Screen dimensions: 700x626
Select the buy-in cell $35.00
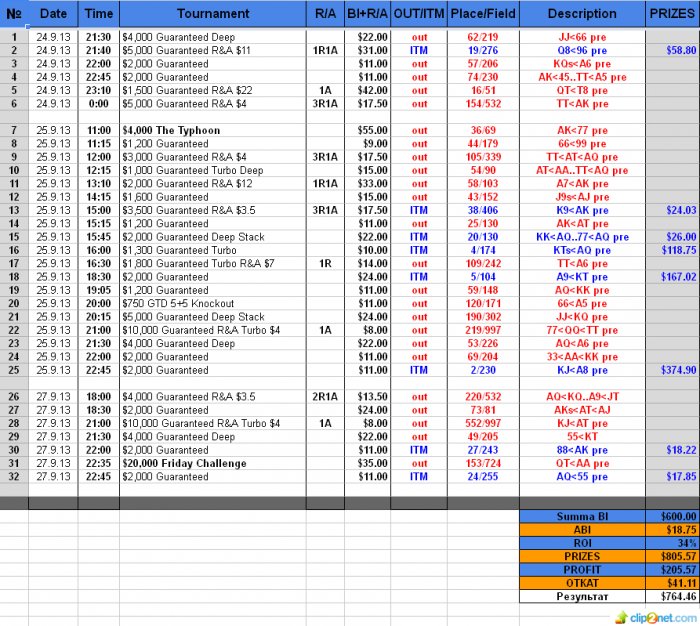[x=367, y=463]
